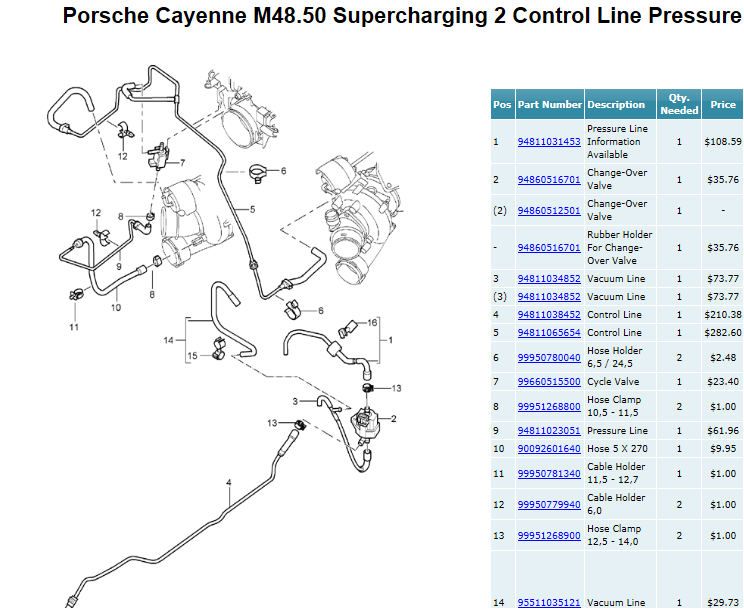744x609 pixels.
Task: Select 'Rubber Holder For Change-Over Valve' description
Action: click(x=619, y=247)
